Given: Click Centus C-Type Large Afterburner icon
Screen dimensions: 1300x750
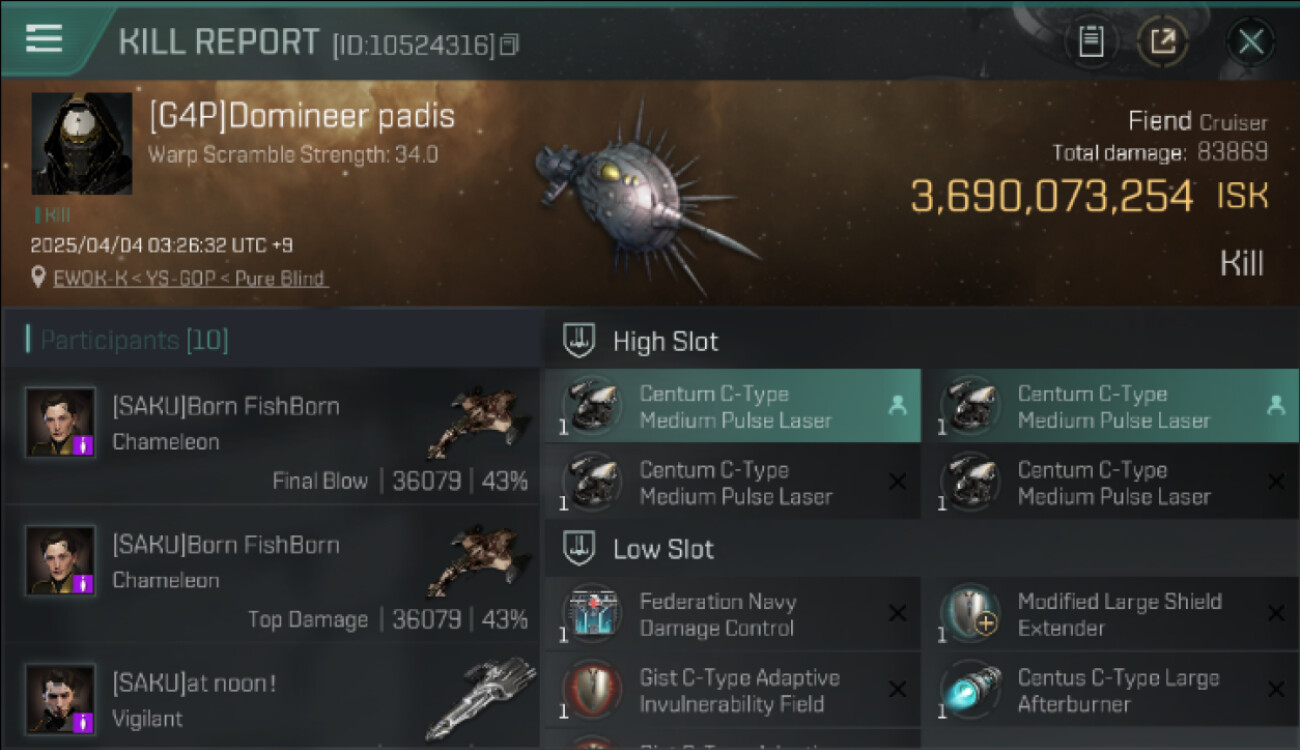Looking at the screenshot, I should pyautogui.click(x=970, y=691).
